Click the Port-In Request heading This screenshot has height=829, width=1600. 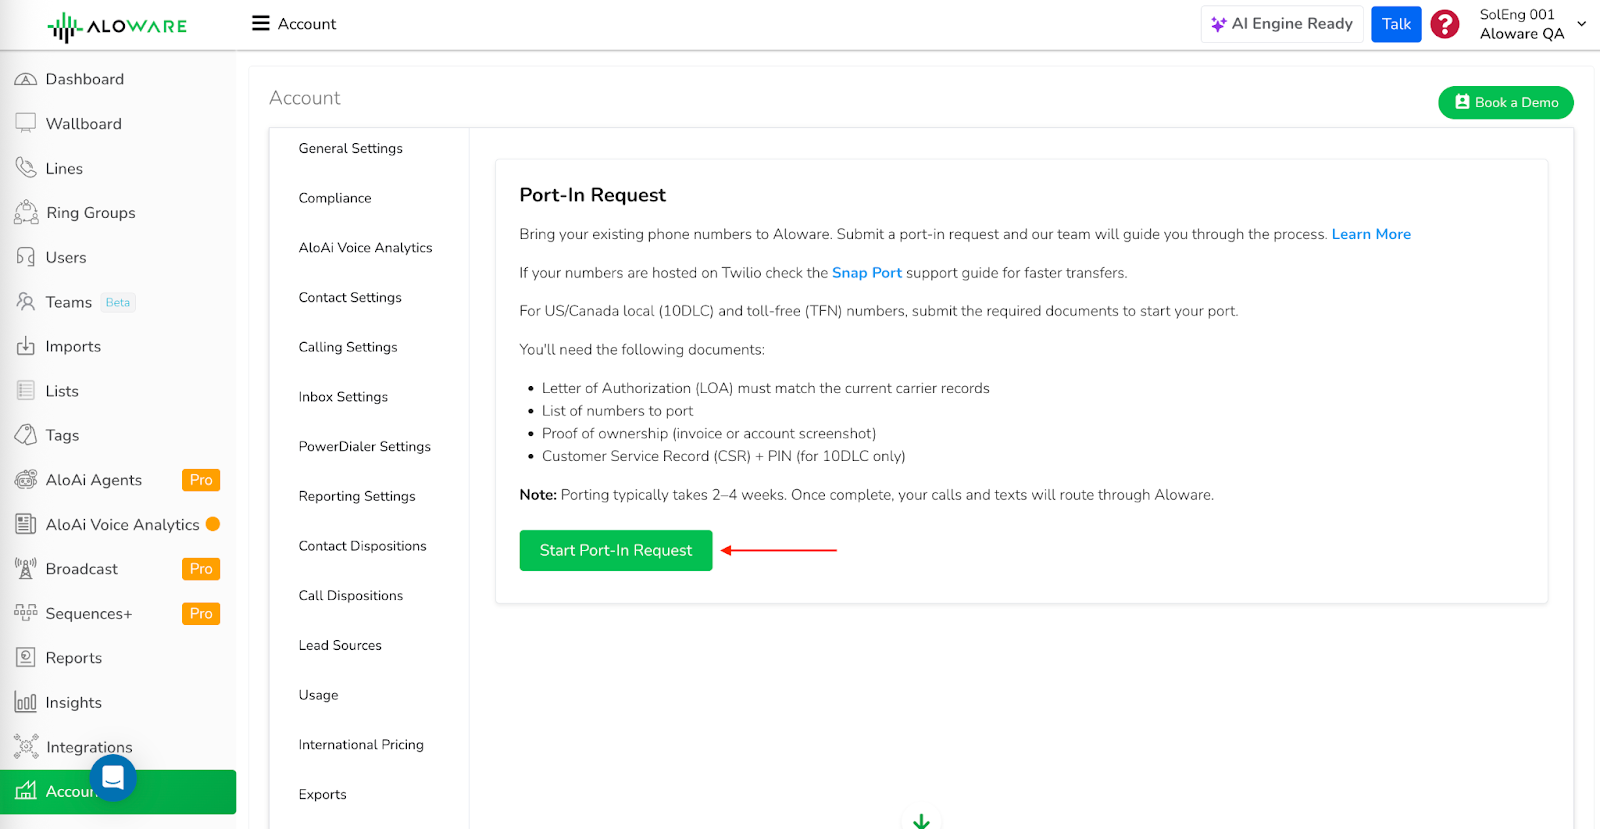tap(592, 195)
